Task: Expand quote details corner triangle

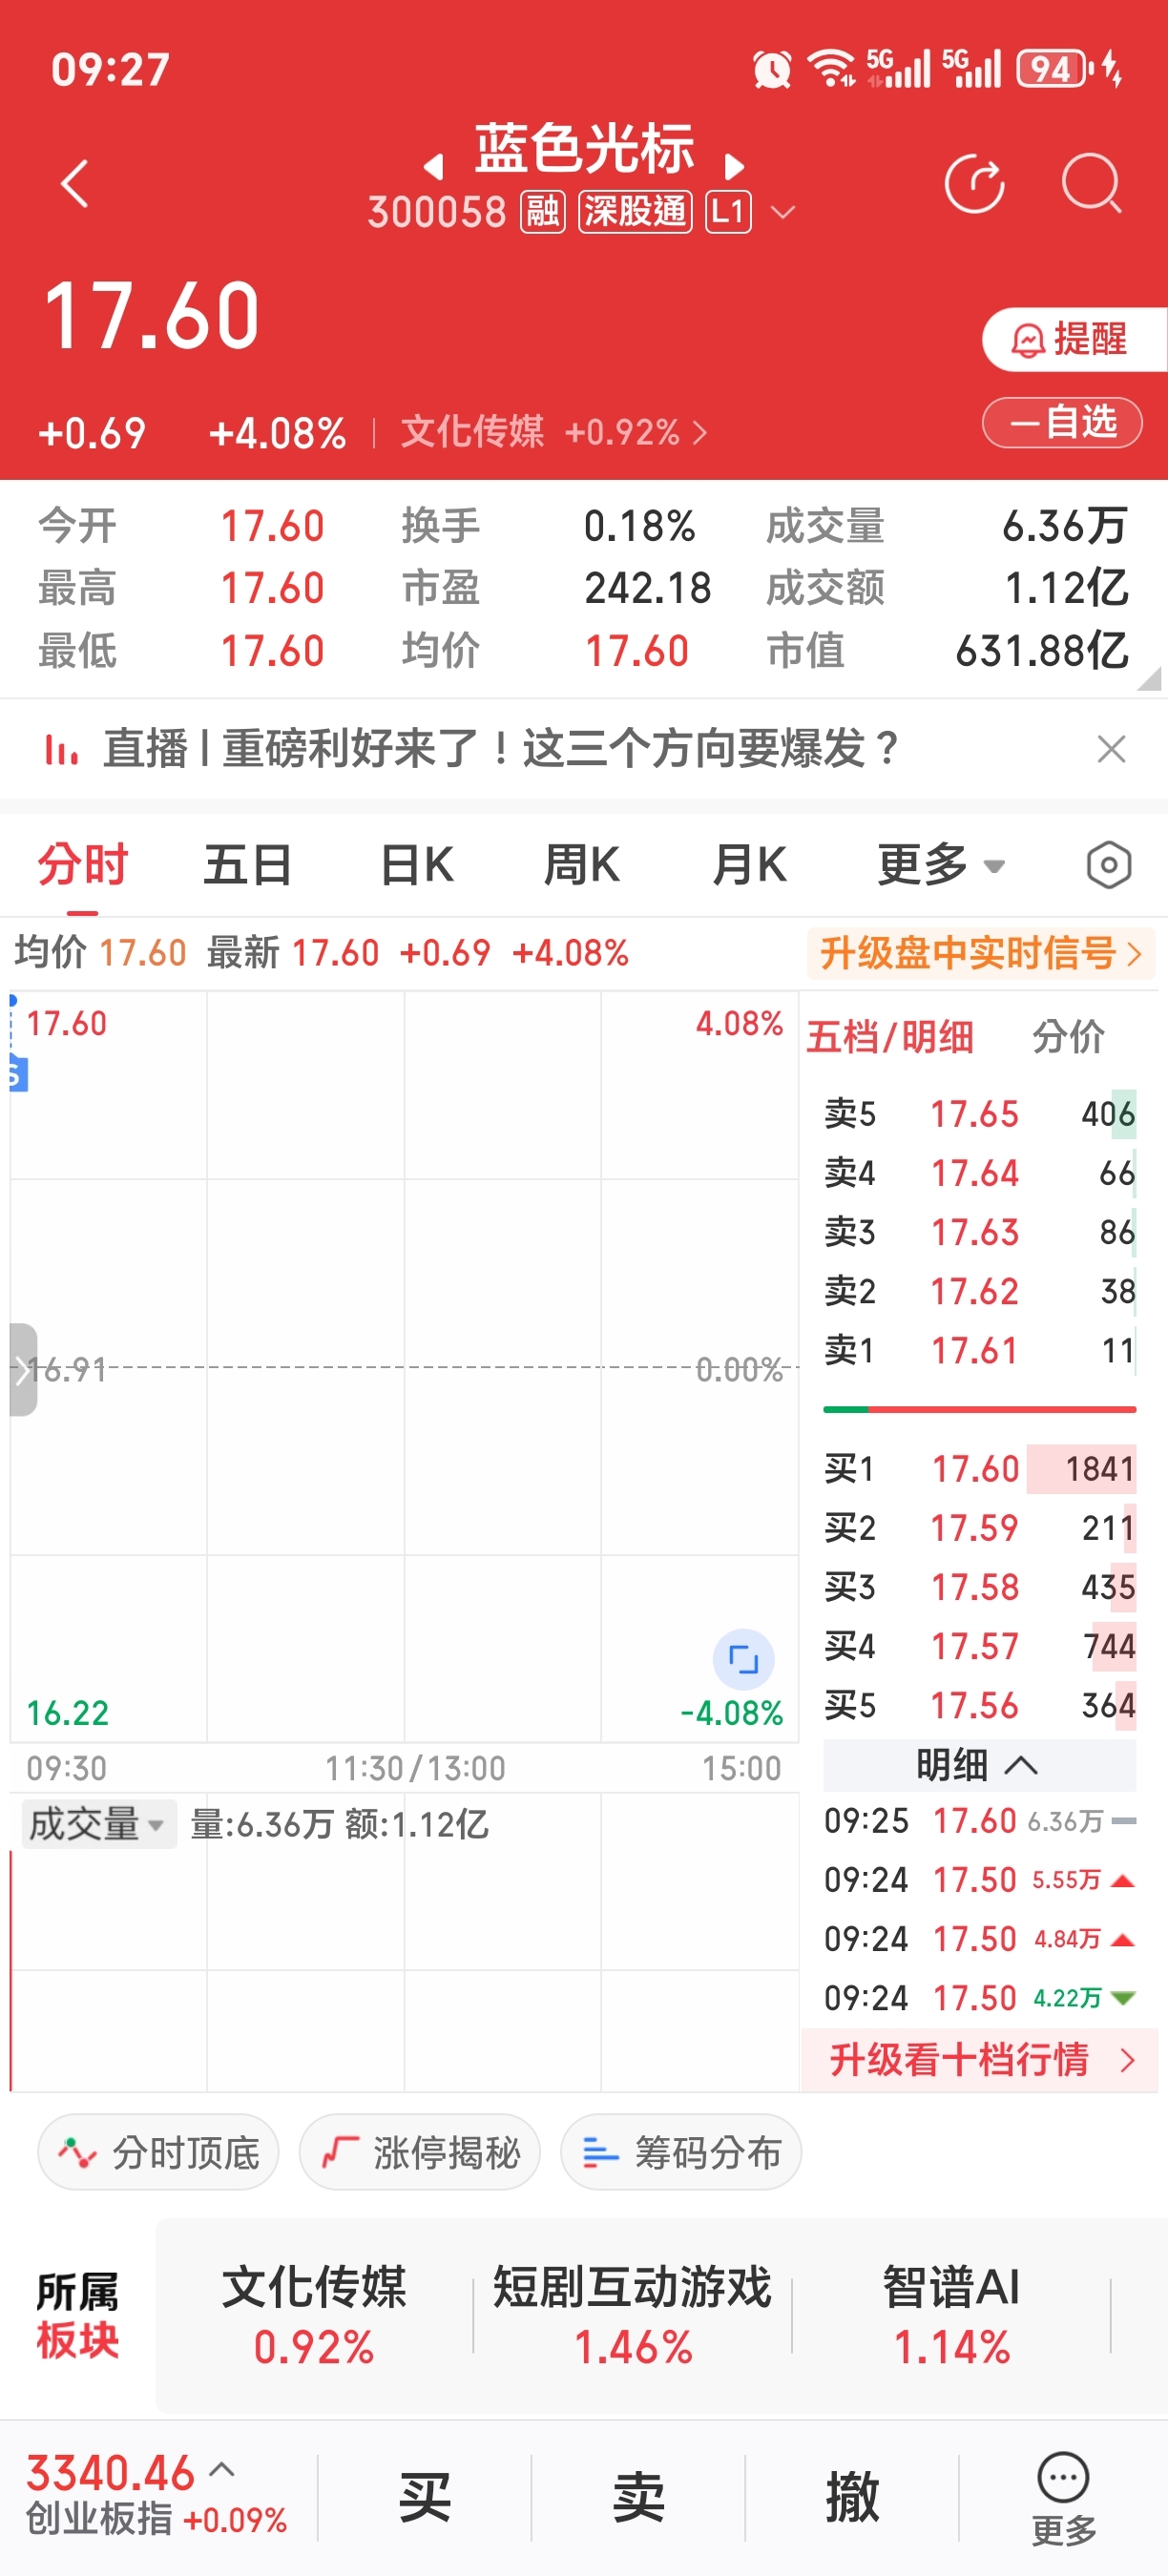Action: 1149,679
